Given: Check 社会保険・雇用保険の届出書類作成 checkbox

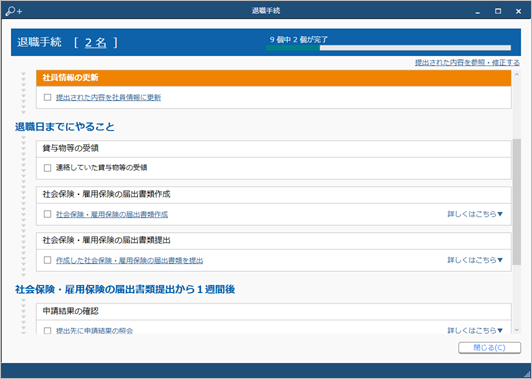Looking at the screenshot, I should point(48,214).
